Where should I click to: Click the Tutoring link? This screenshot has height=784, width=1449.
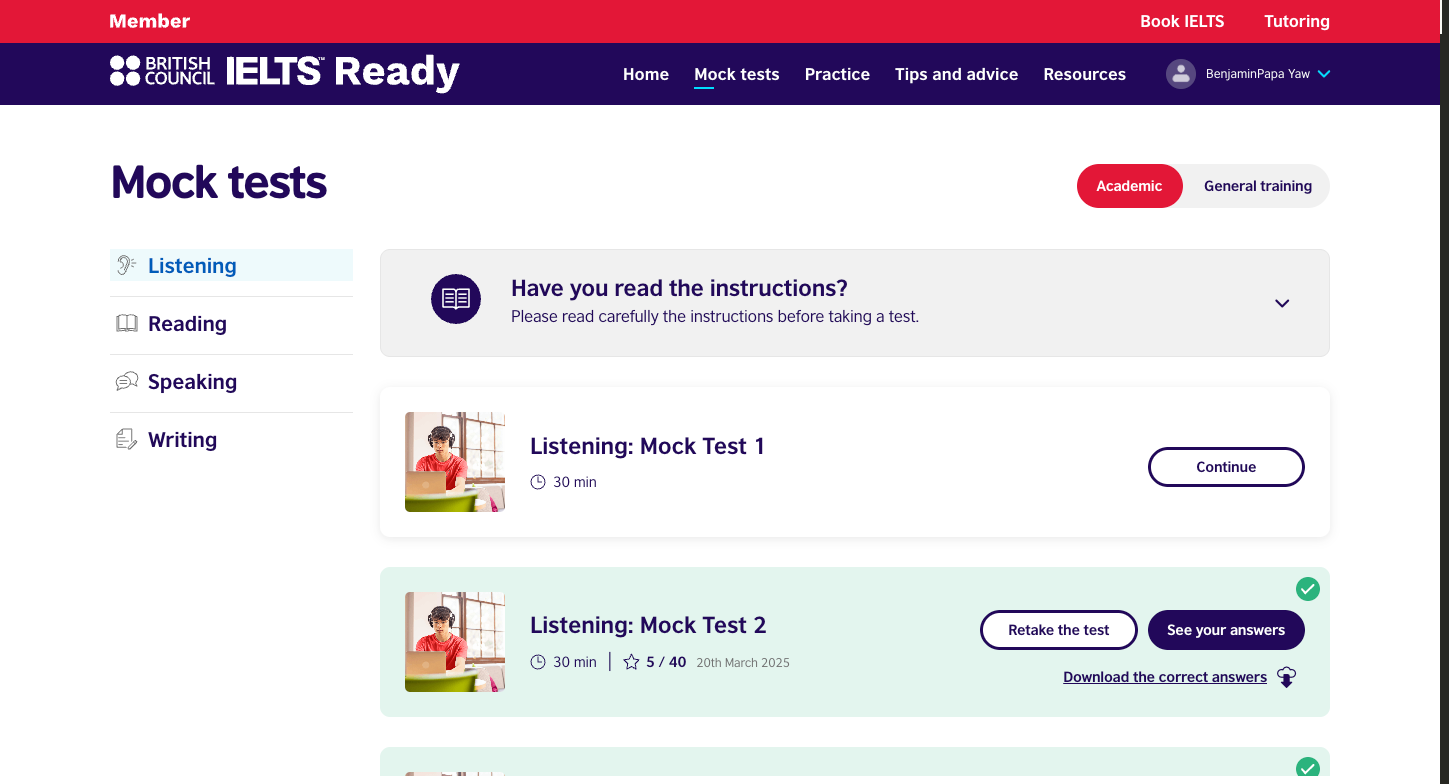click(x=1297, y=21)
